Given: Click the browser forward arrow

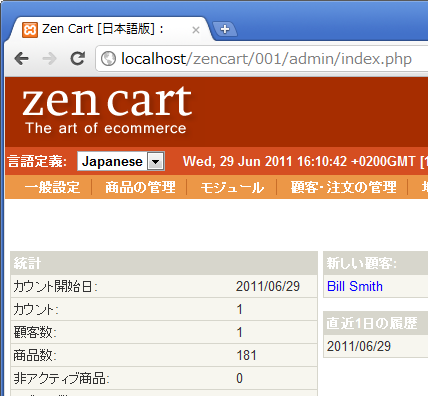Looking at the screenshot, I should tap(50, 59).
